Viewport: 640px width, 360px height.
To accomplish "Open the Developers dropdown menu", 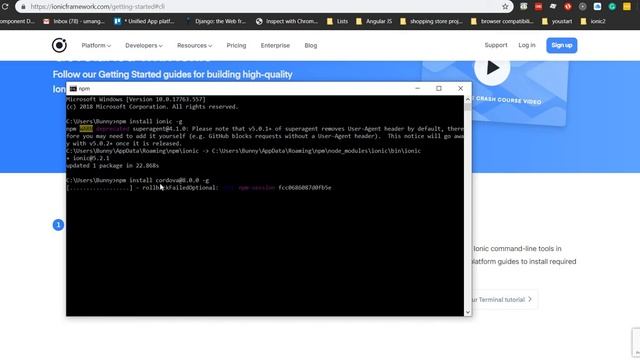I will pos(144,45).
